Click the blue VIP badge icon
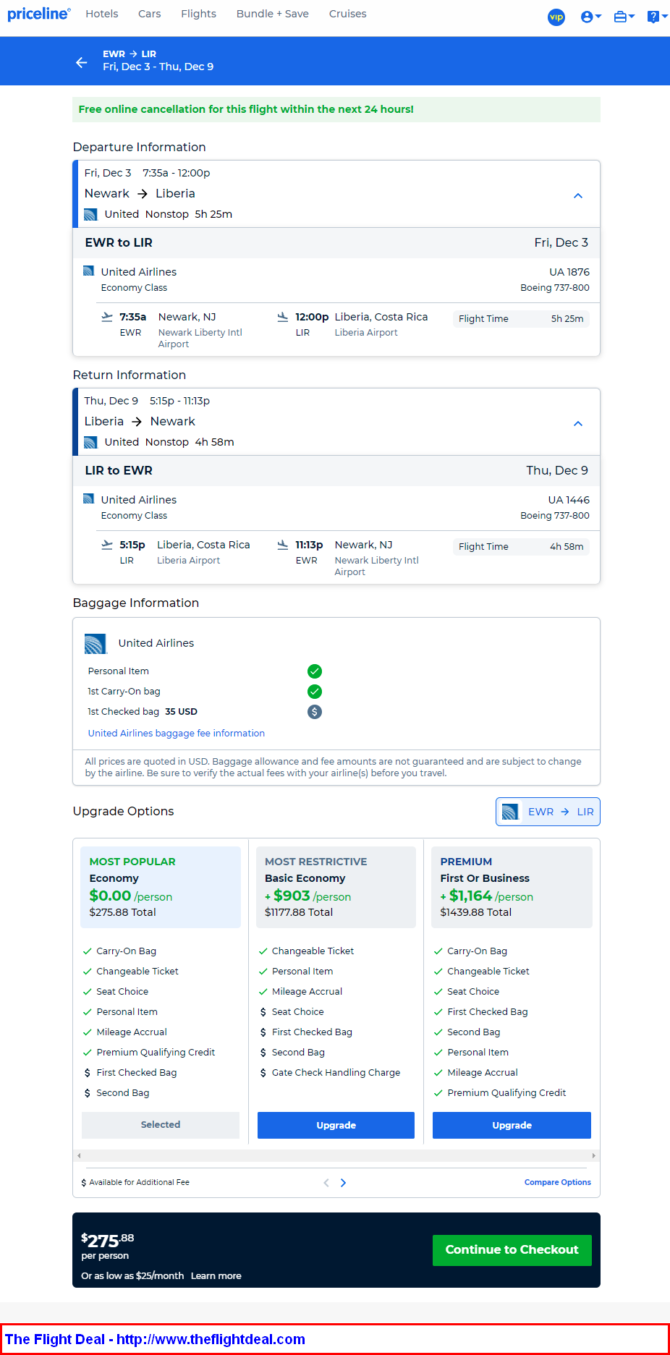This screenshot has height=1355, width=670. 556,17
